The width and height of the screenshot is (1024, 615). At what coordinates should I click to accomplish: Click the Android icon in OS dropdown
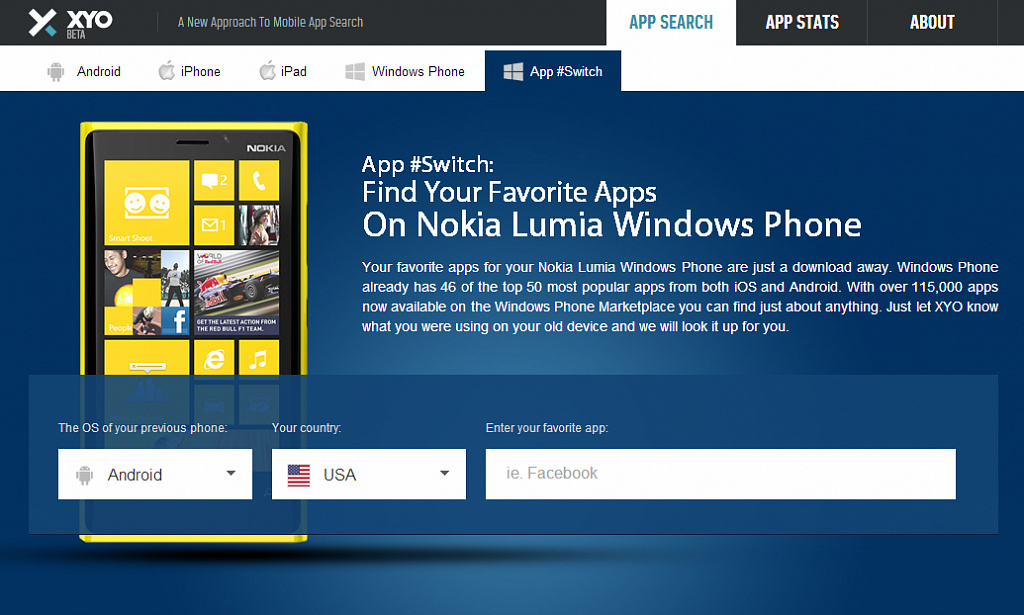[x=84, y=475]
